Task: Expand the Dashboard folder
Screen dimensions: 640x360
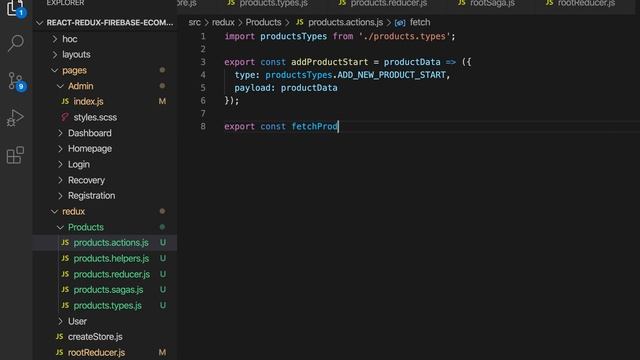Action: (x=60, y=133)
